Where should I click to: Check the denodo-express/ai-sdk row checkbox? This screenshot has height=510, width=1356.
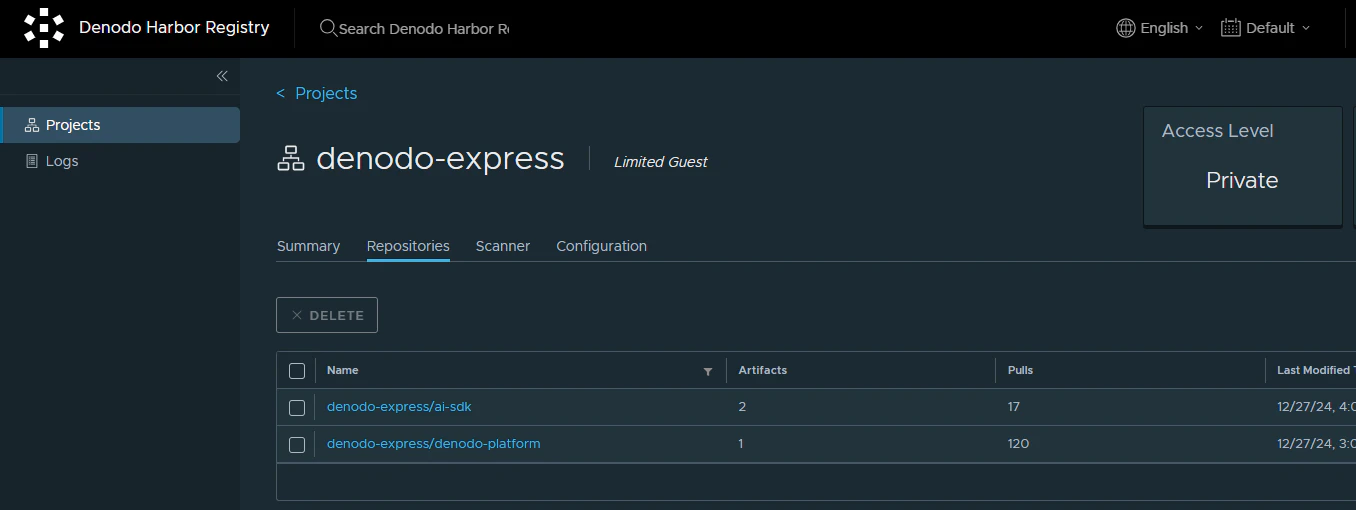click(x=297, y=408)
